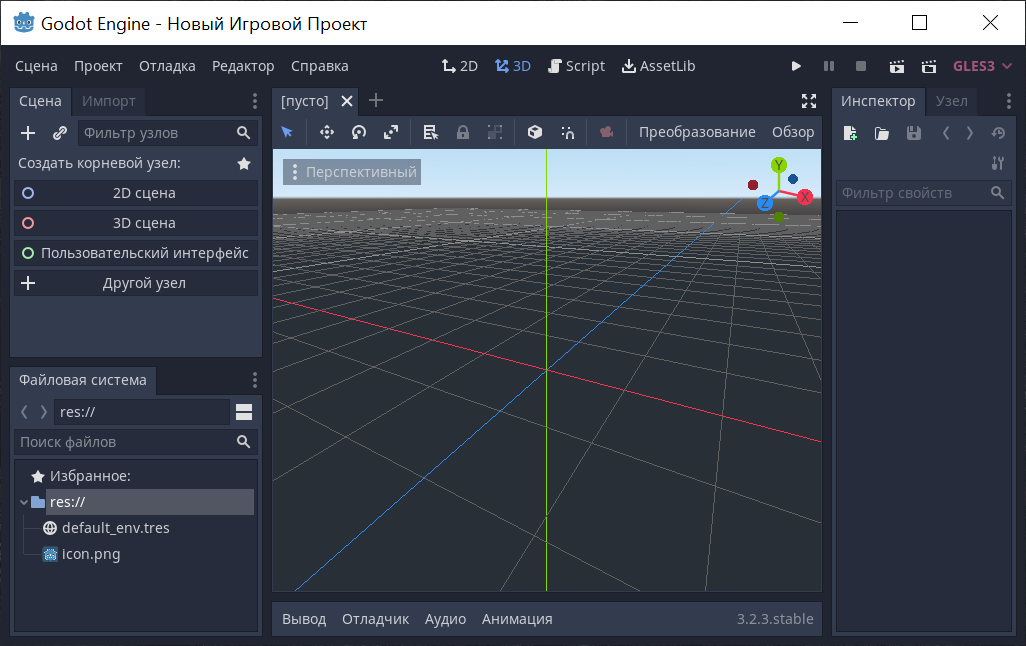Play the project
This screenshot has width=1026, height=646.
point(796,66)
